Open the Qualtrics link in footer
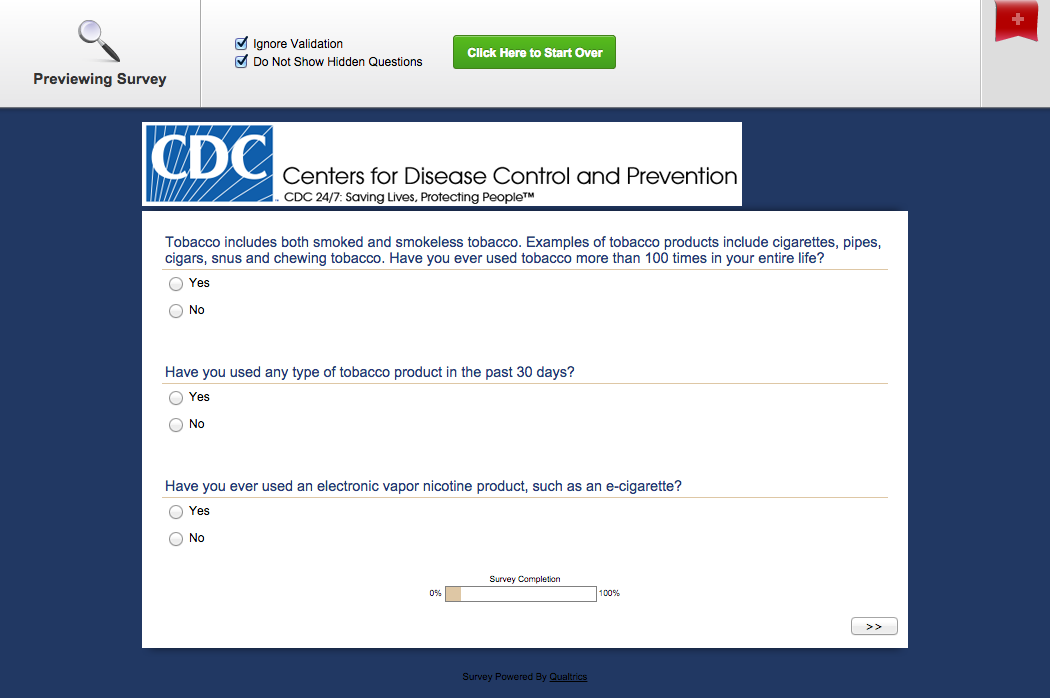This screenshot has width=1050, height=698. (568, 677)
